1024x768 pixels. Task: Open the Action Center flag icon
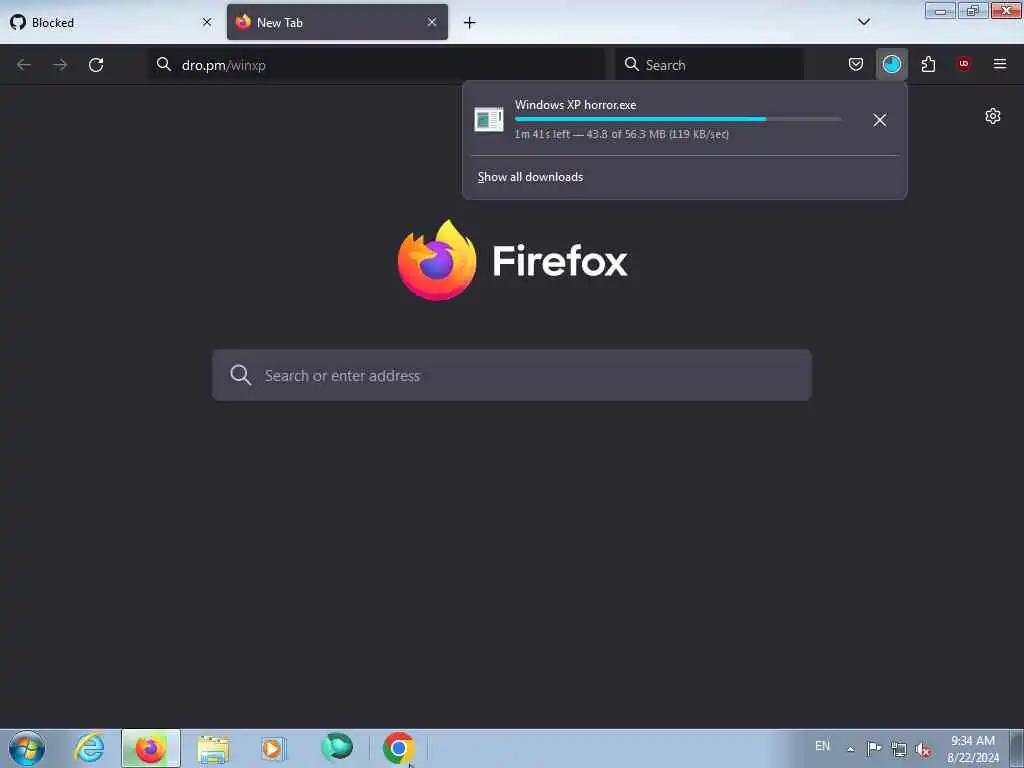tap(874, 748)
